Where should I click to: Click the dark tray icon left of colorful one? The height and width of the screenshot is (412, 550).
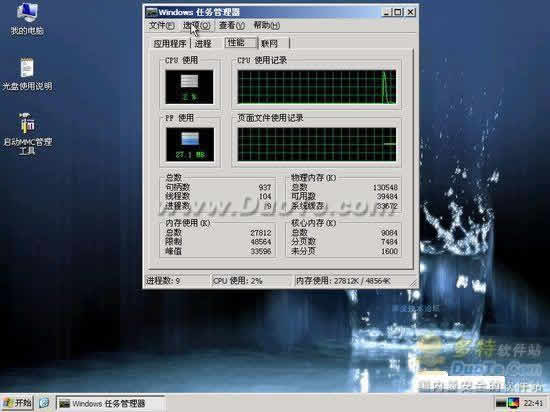pos(502,403)
